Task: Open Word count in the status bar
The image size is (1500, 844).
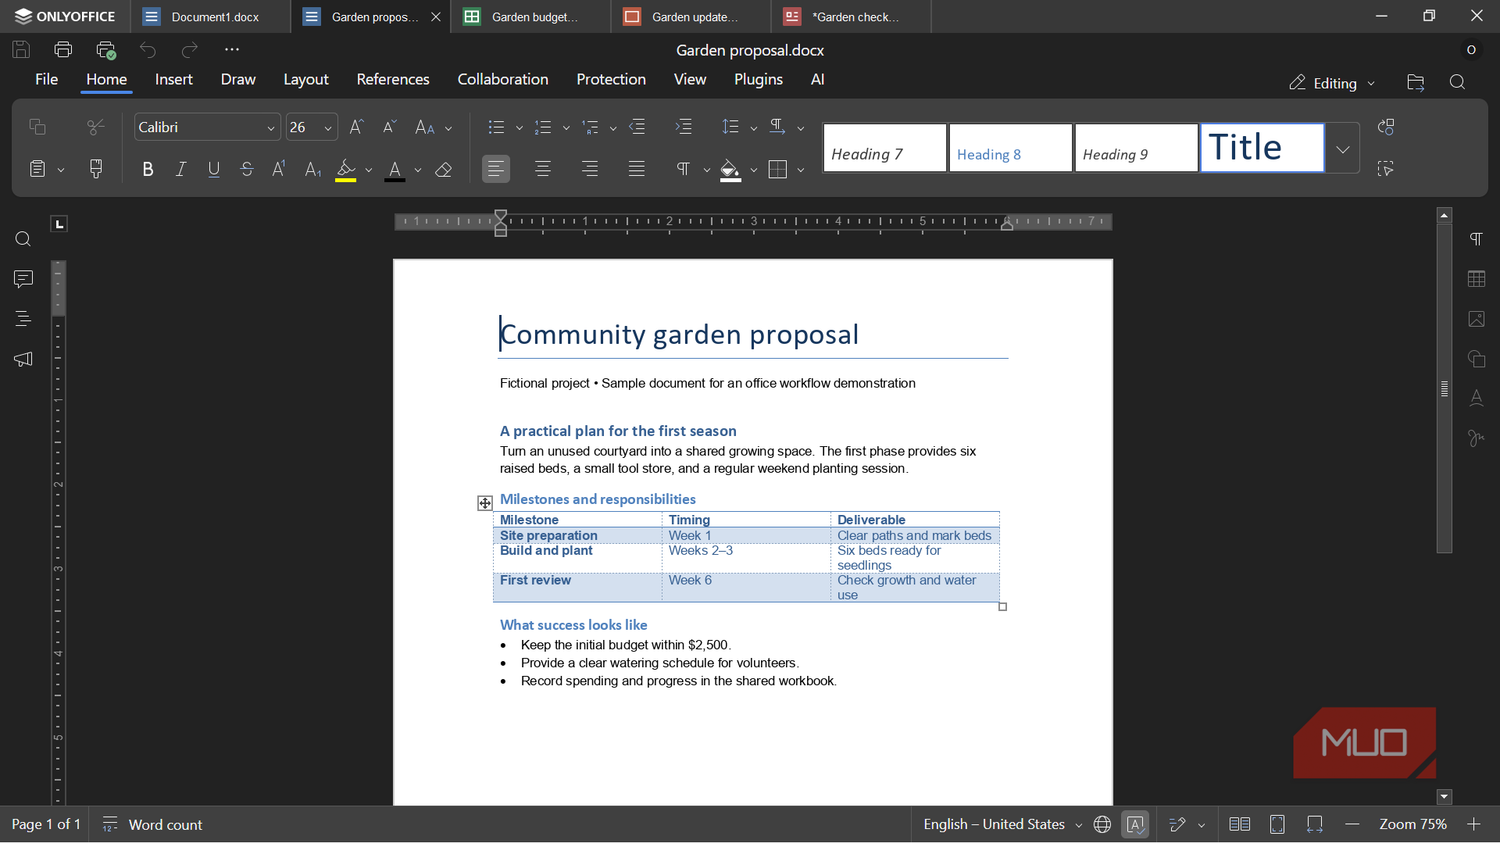Action: pyautogui.click(x=152, y=825)
